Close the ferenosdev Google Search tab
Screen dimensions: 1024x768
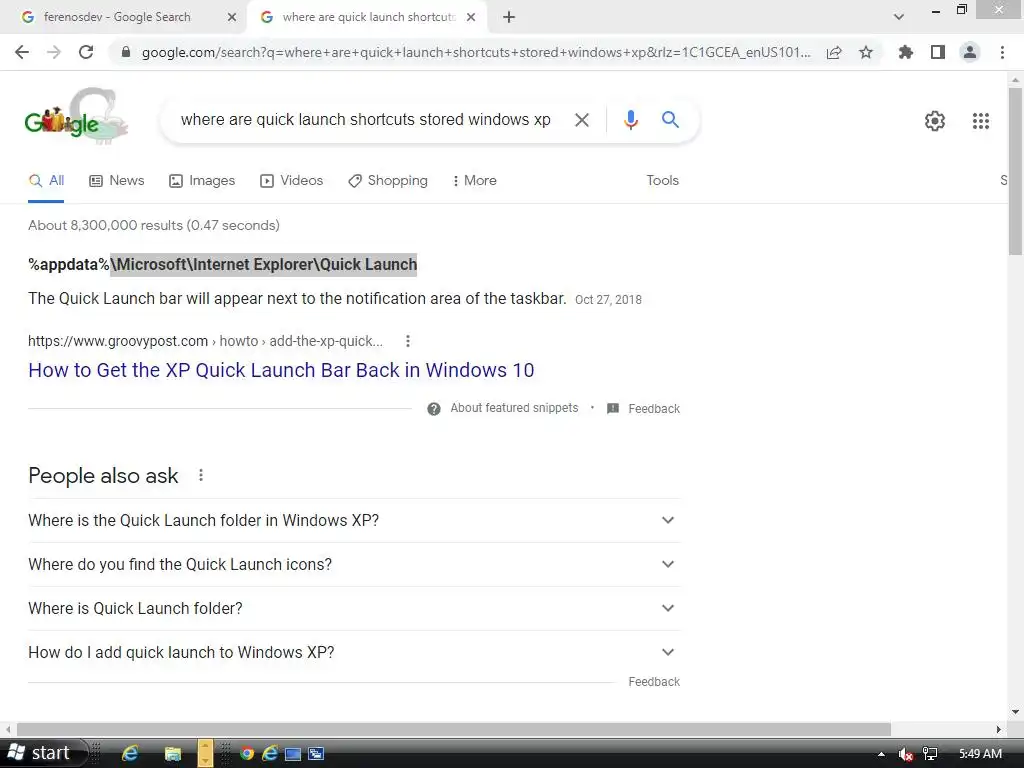[x=231, y=18]
